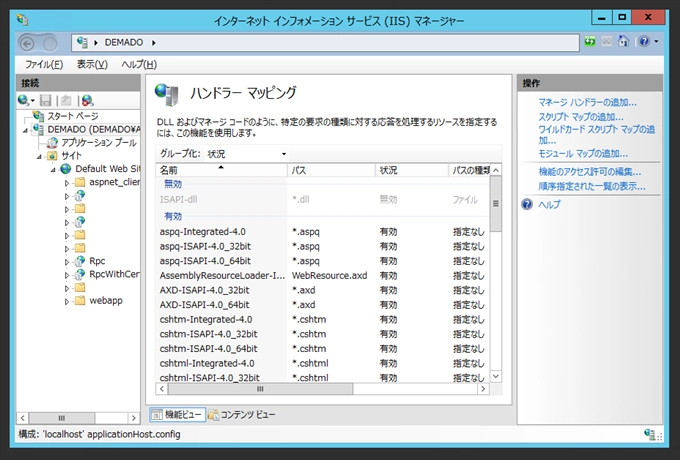Click マネージ ハンドラーの追加 link
Image resolution: width=680 pixels, height=460 pixels.
pos(587,102)
